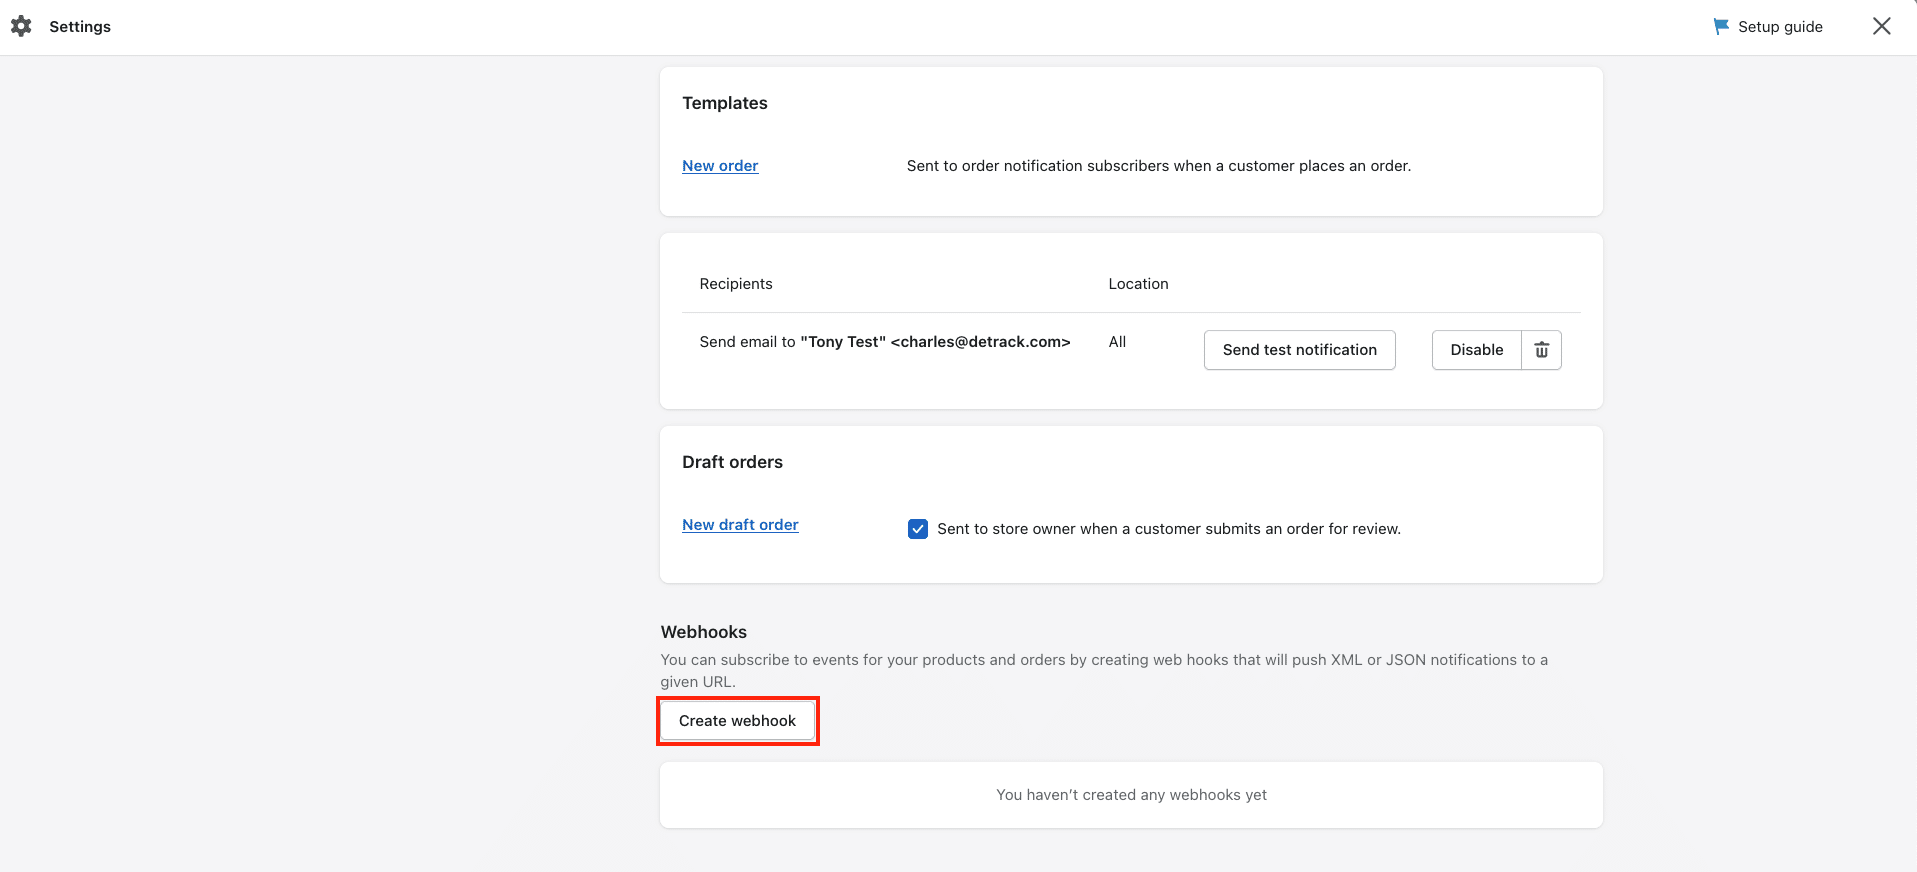Click the empty webhooks message panel
The width and height of the screenshot is (1917, 872).
(x=1131, y=795)
